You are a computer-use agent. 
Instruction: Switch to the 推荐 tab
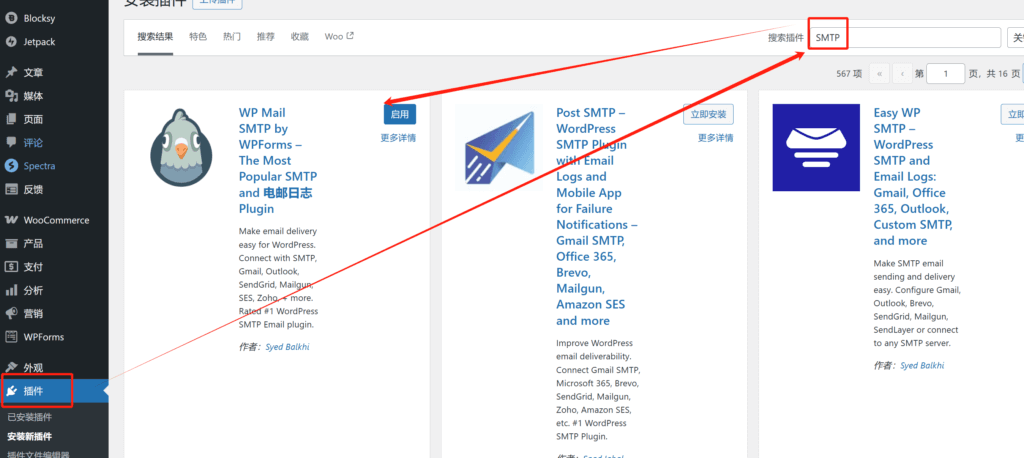[x=266, y=37]
